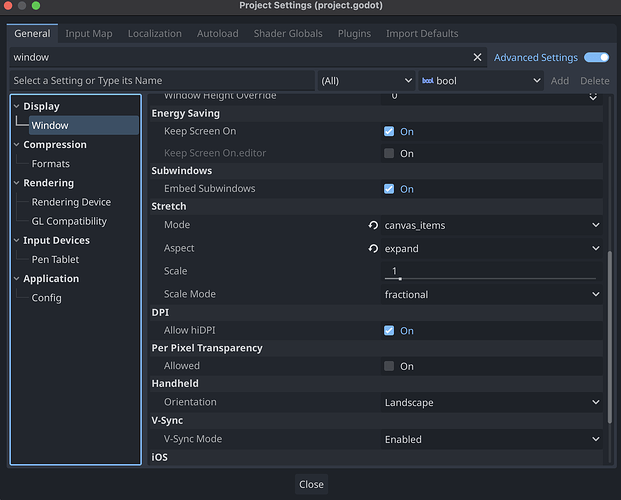621x500 pixels.
Task: Open Handheld Orientation Landscape dropdown
Action: point(491,403)
